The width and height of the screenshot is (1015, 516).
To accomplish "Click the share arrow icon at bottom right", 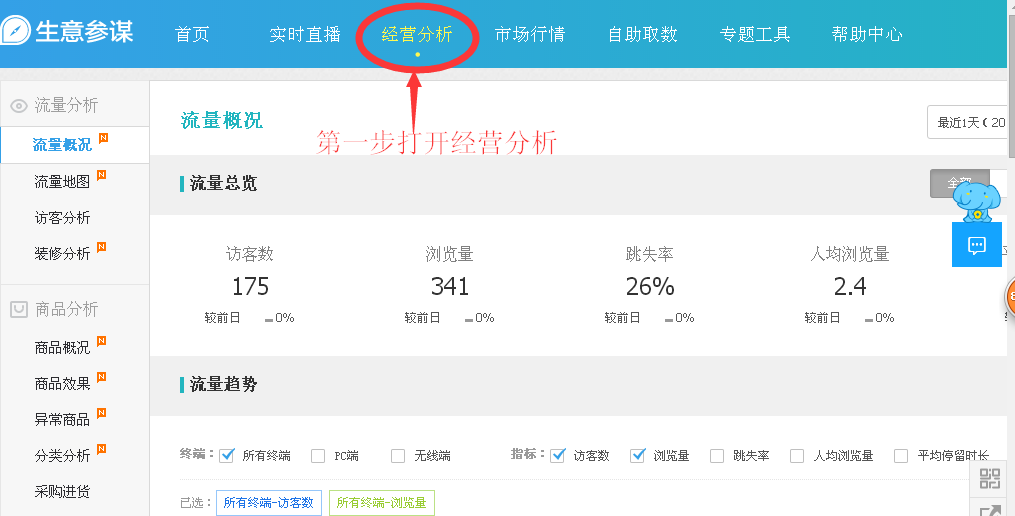I will pyautogui.click(x=990, y=511).
